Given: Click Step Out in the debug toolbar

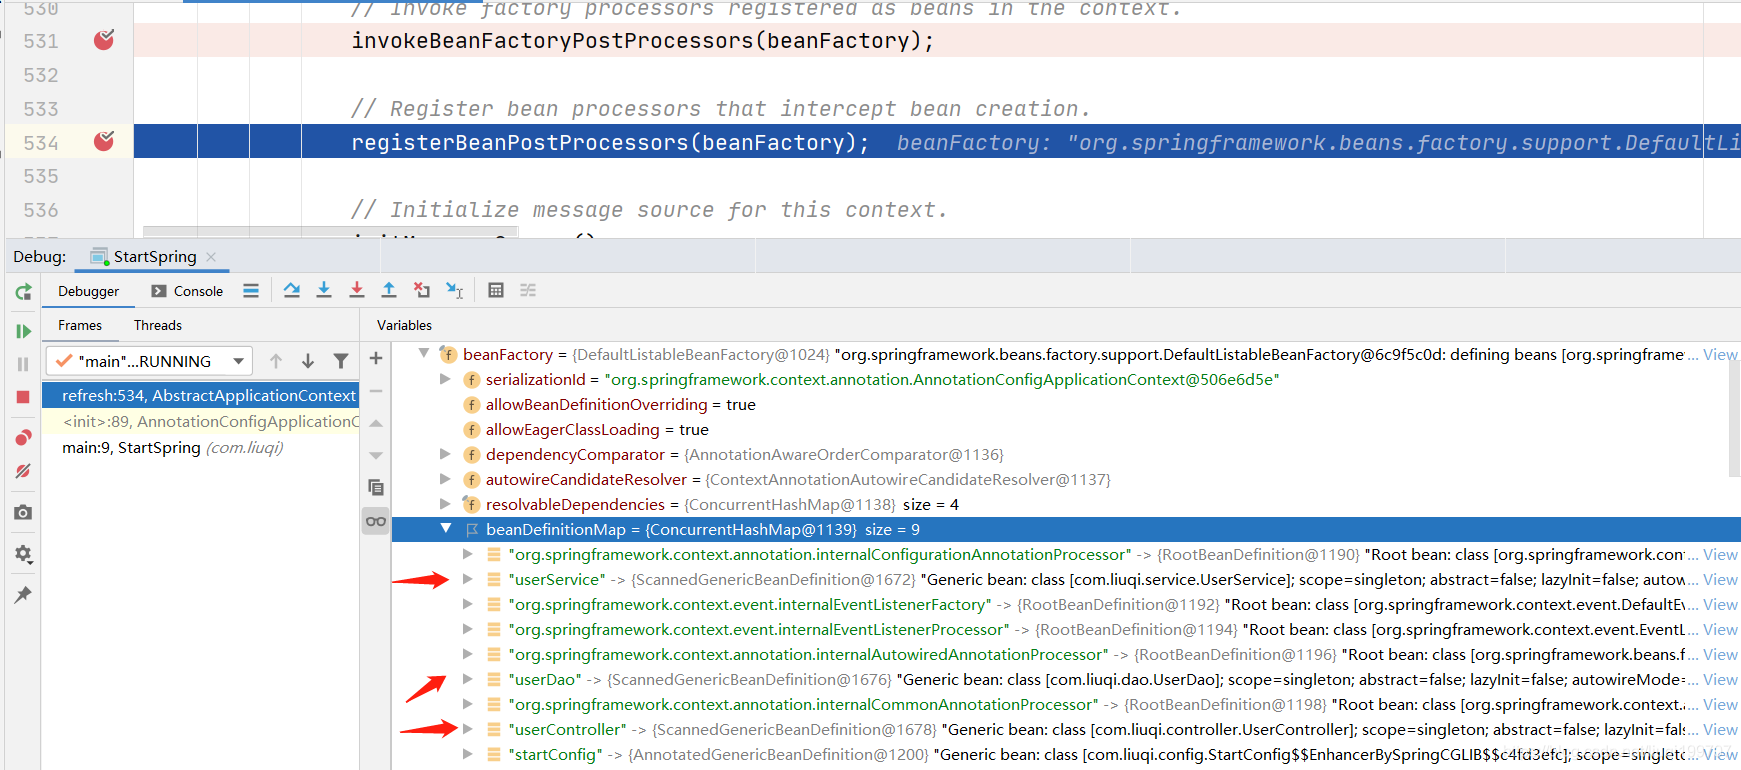Looking at the screenshot, I should [389, 290].
